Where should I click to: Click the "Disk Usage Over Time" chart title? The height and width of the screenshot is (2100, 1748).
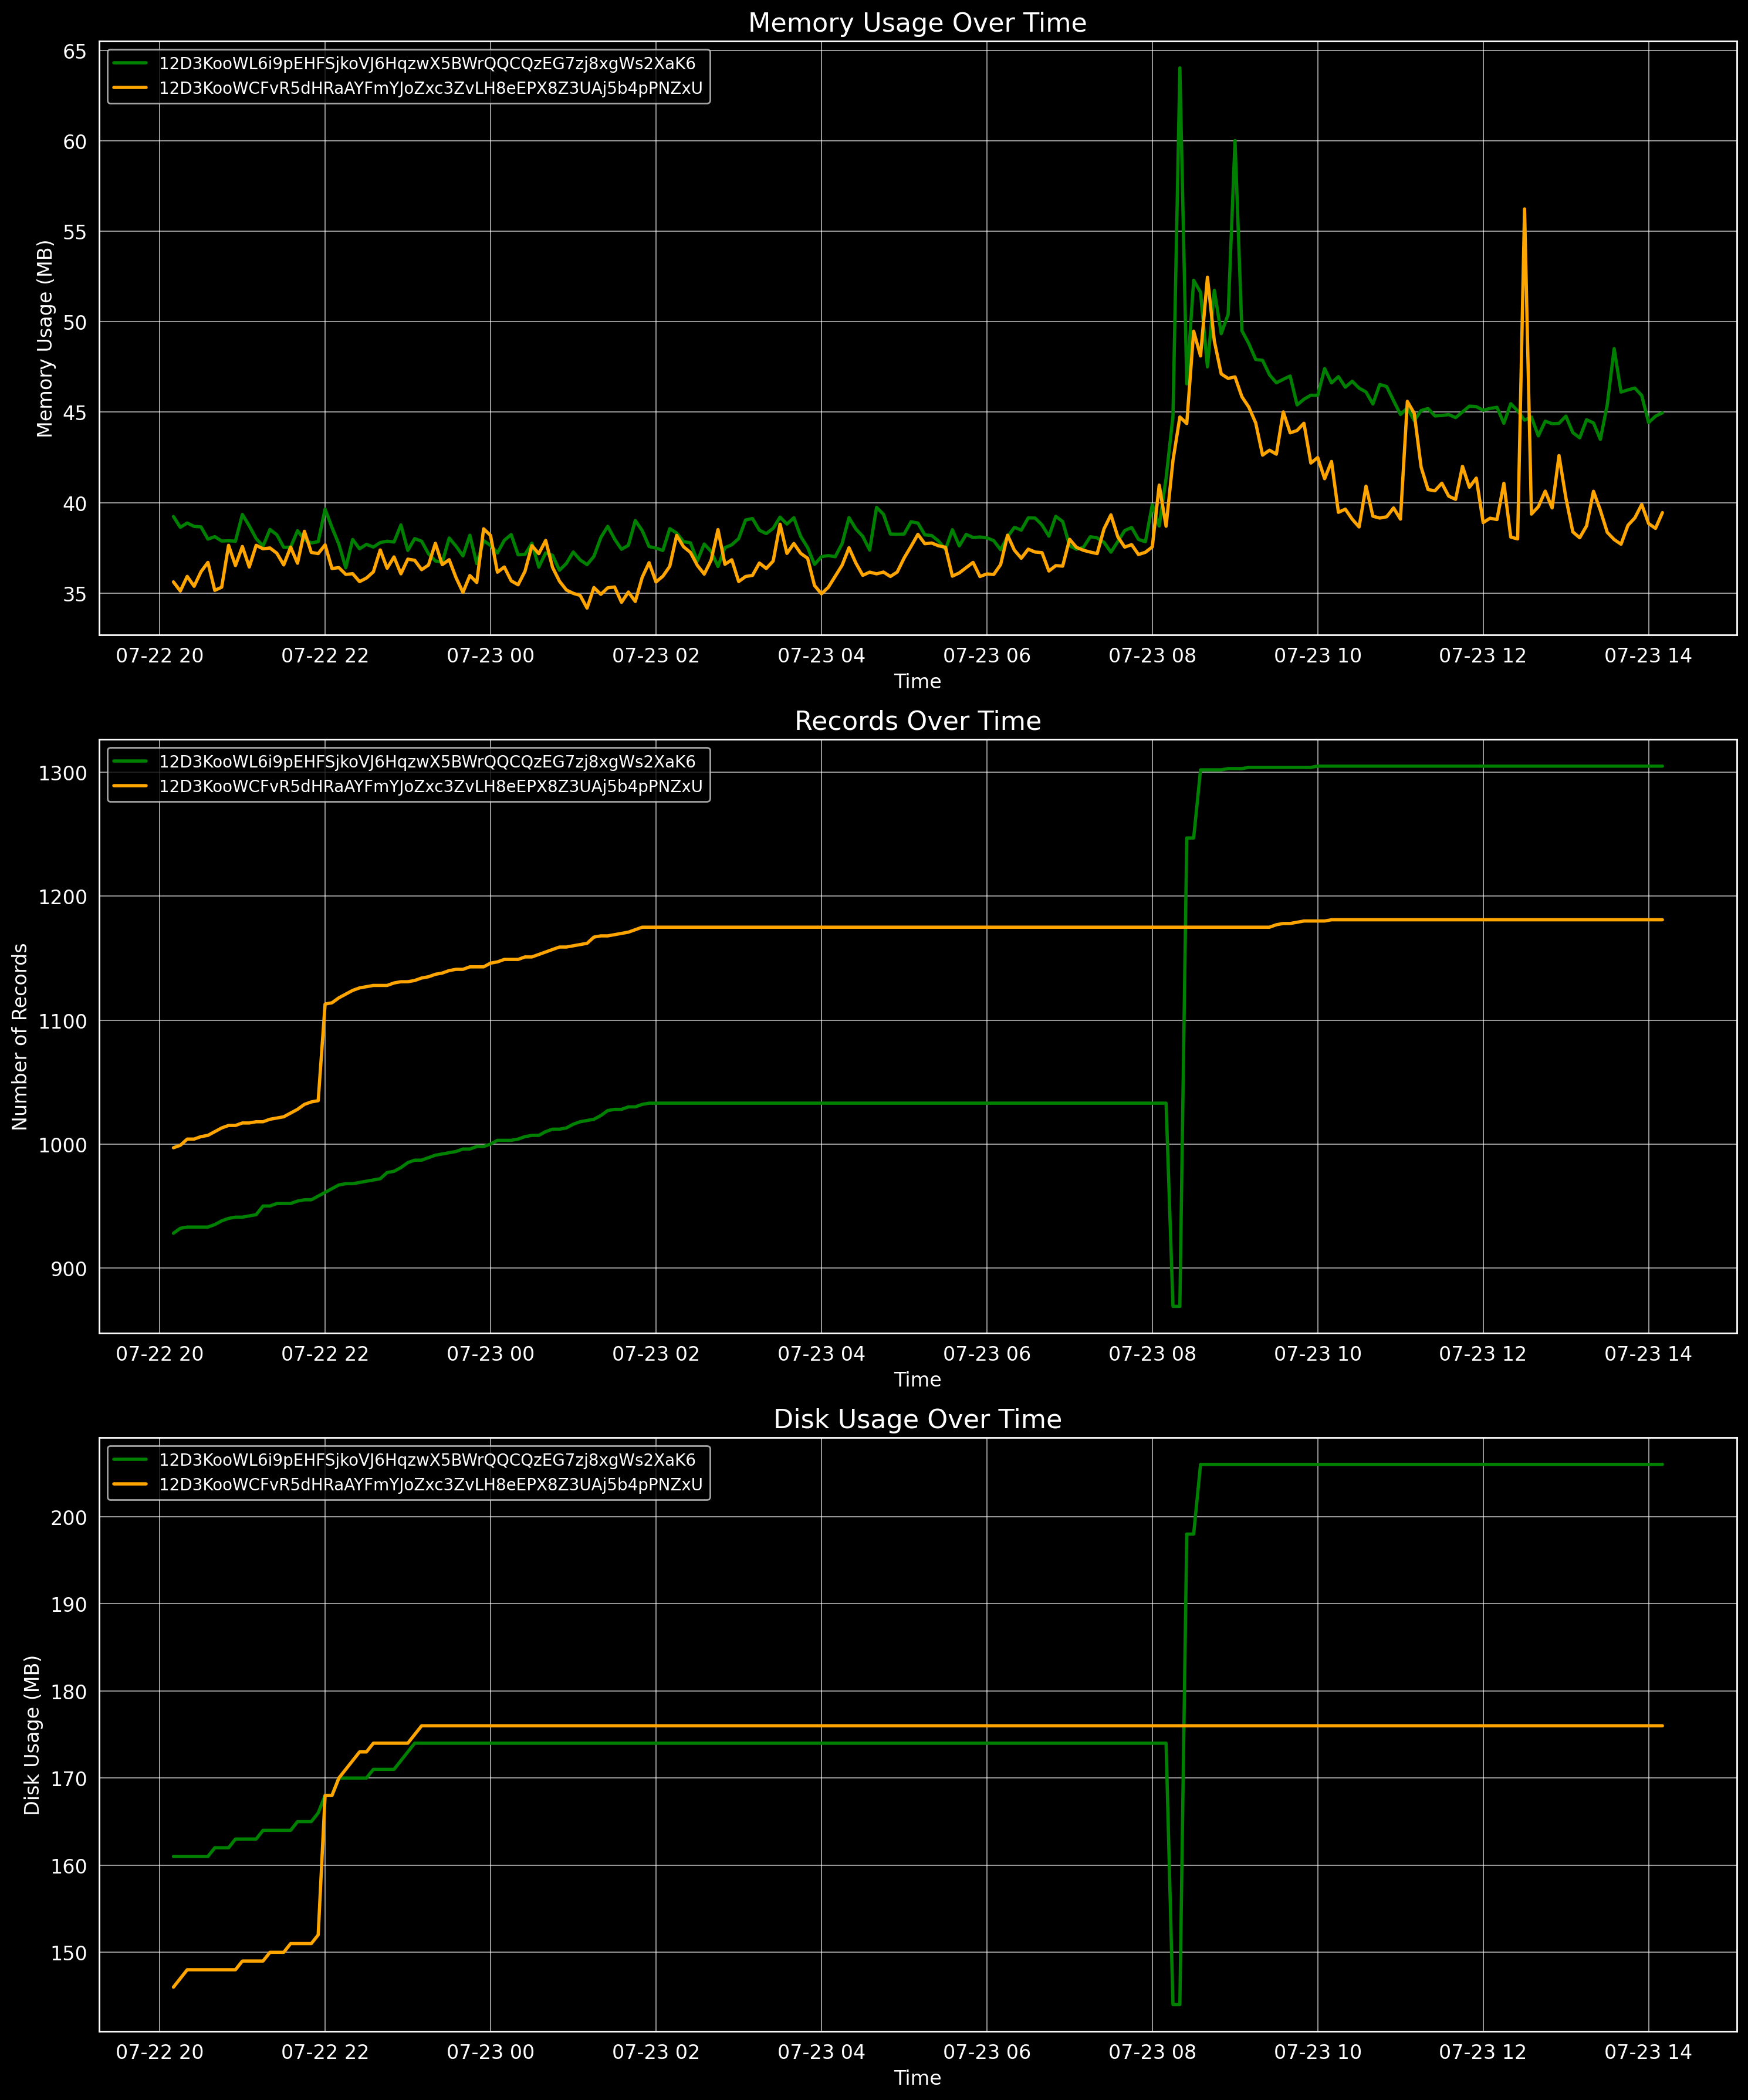(x=917, y=1419)
